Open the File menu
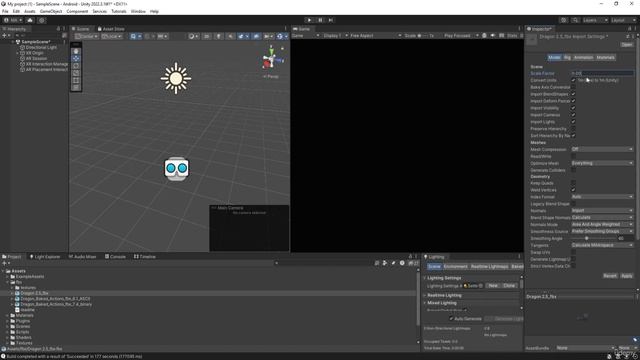Image resolution: width=640 pixels, height=360 pixels. tap(5, 11)
